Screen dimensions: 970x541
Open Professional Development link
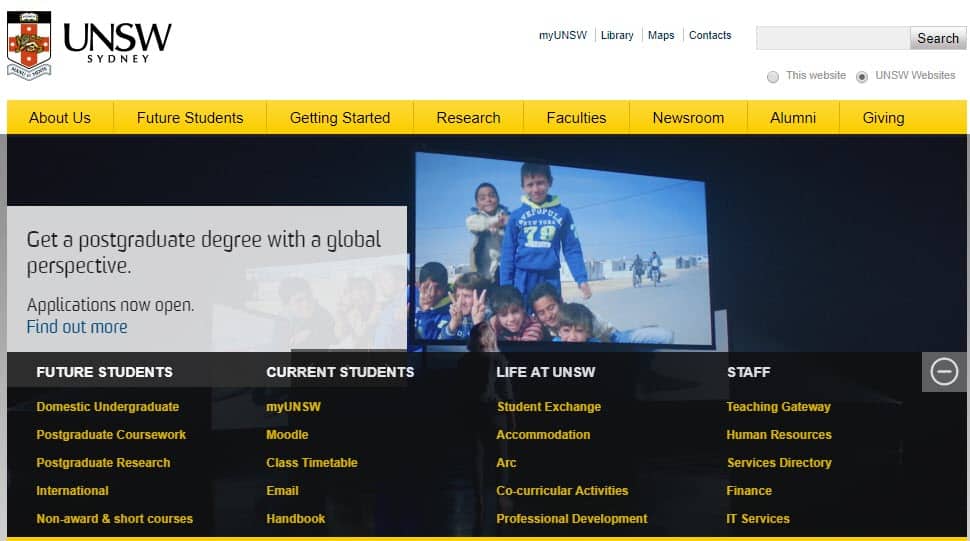[x=572, y=519]
